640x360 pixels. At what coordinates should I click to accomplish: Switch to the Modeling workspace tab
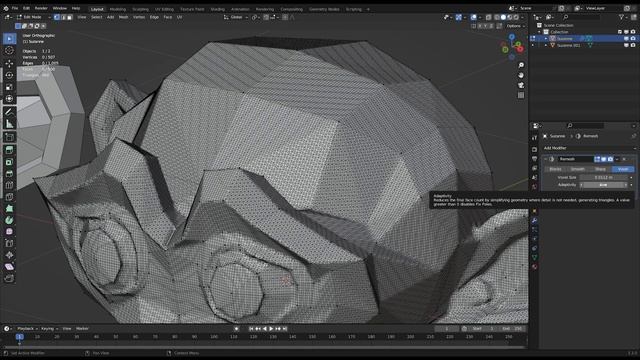tap(118, 9)
